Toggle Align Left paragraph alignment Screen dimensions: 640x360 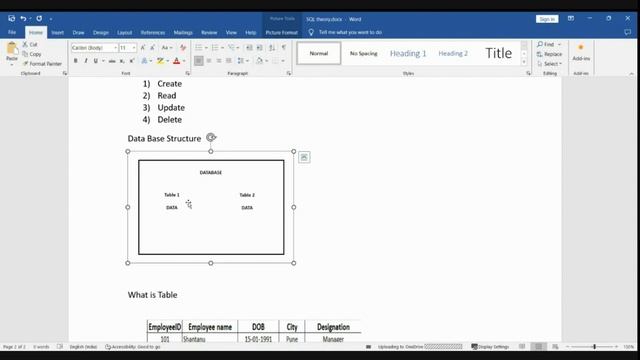(198, 61)
